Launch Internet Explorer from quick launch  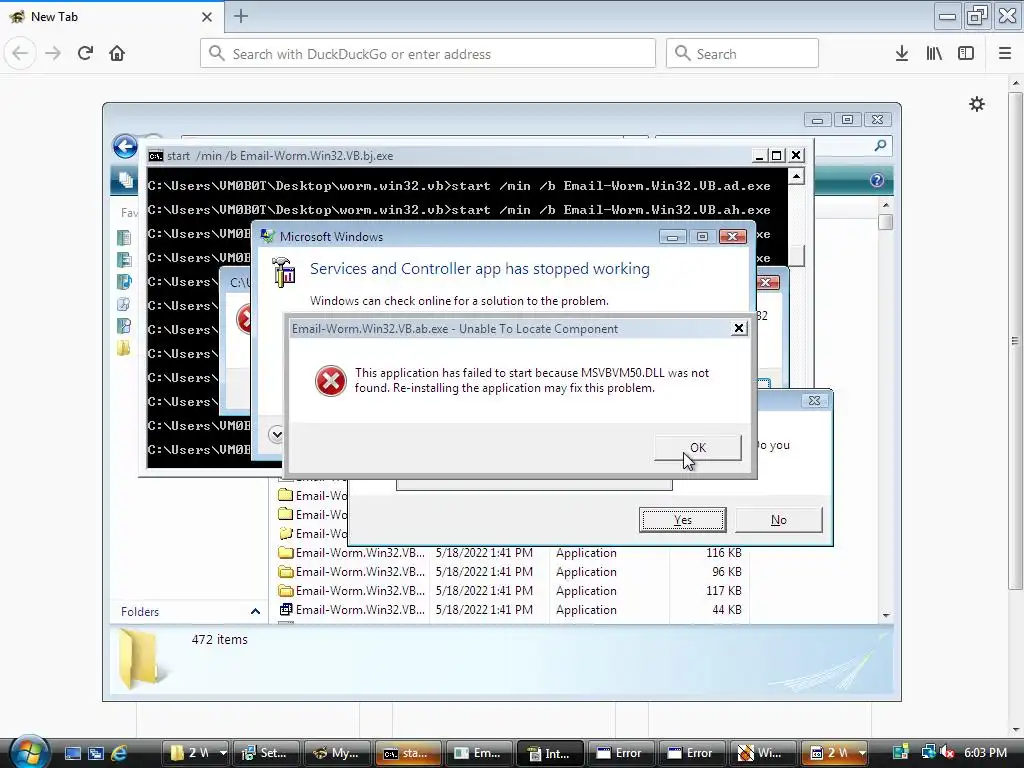point(119,754)
